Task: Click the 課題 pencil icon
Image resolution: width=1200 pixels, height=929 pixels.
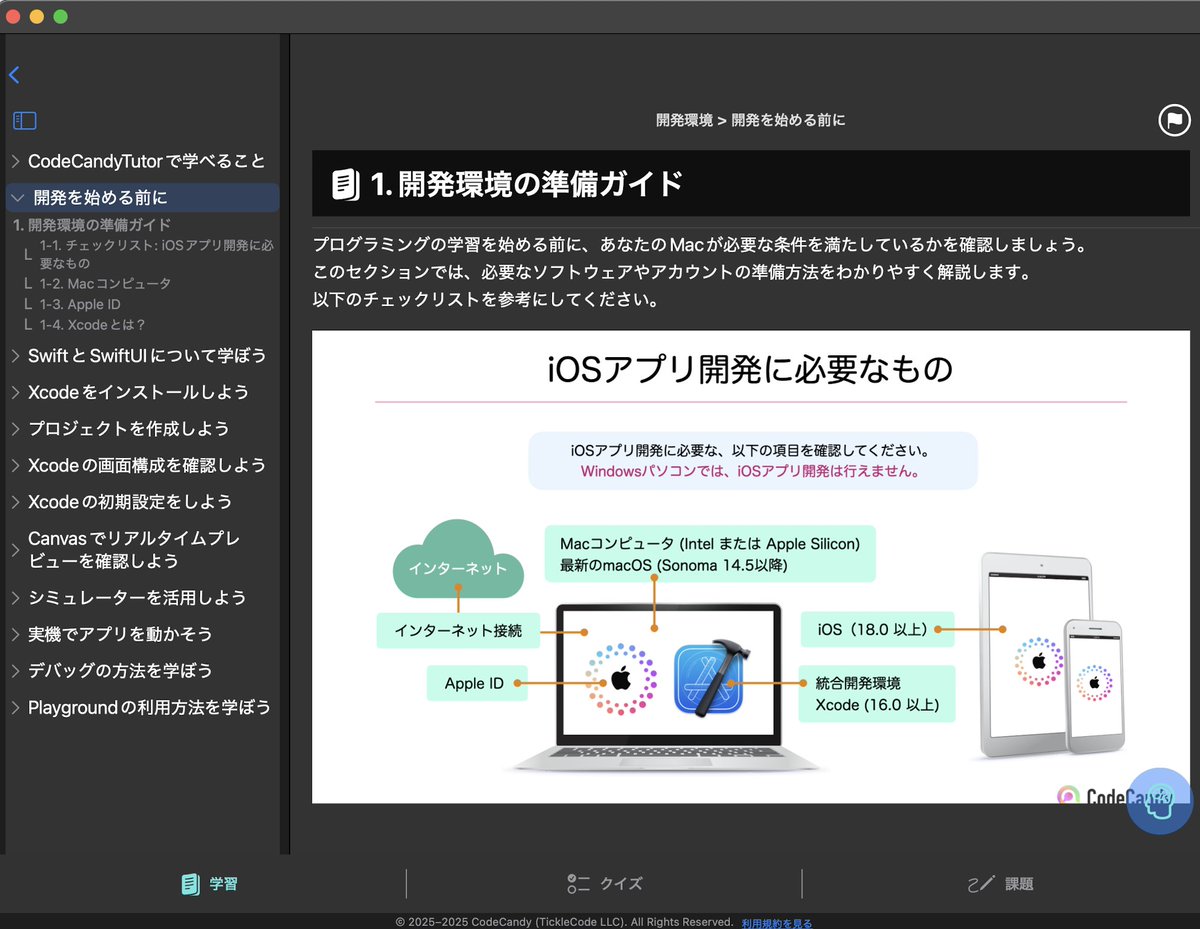Action: [x=981, y=884]
